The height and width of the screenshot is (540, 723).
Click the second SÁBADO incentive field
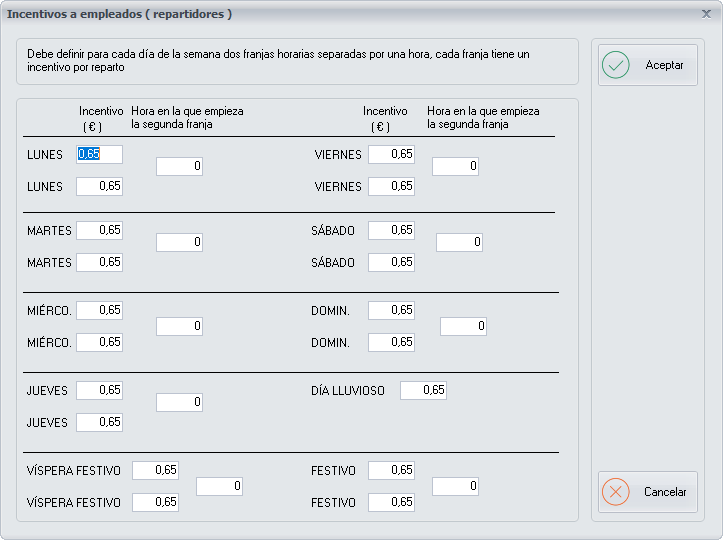391,262
